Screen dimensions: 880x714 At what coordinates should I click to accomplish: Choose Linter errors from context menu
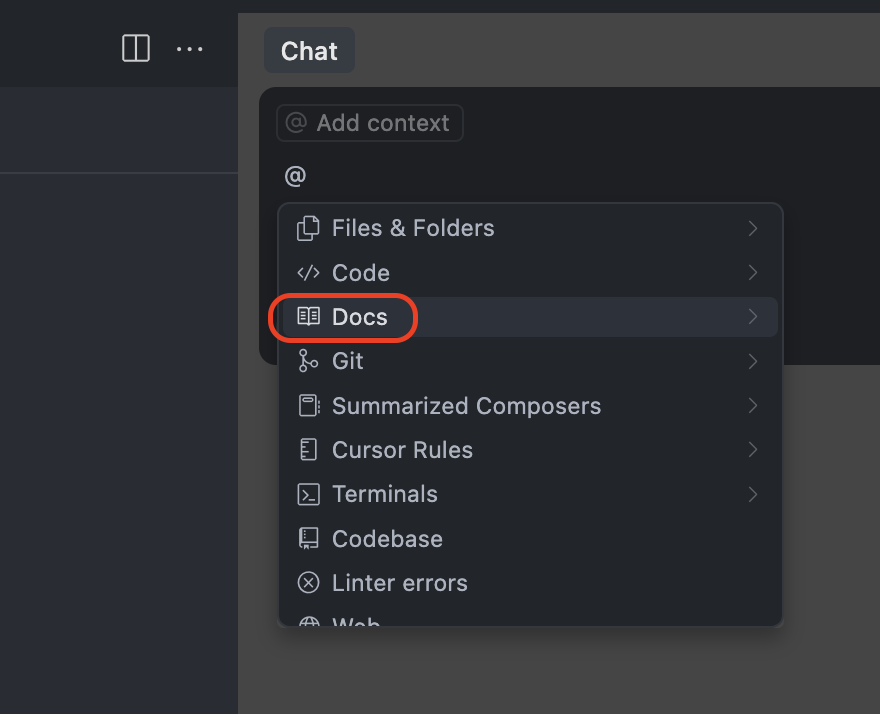point(399,583)
